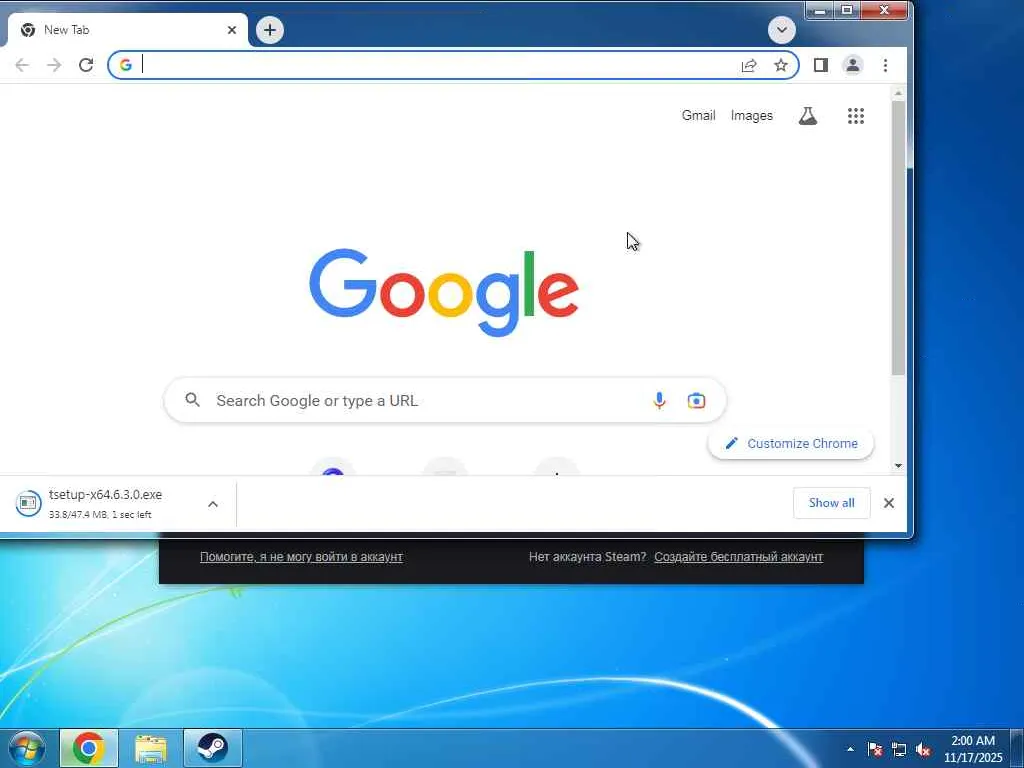Screen dimensions: 1024x768
Task: Click the muted volume tray icon
Action: (923, 750)
